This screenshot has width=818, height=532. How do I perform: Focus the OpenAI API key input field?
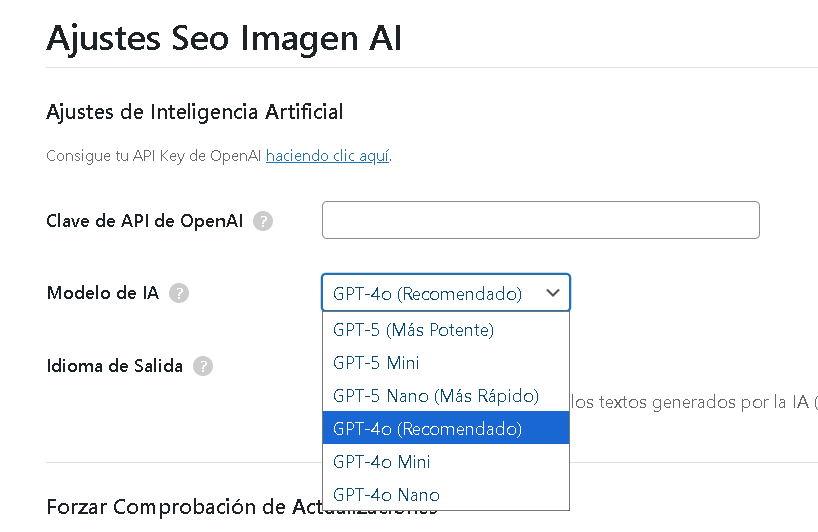pyautogui.click(x=540, y=220)
